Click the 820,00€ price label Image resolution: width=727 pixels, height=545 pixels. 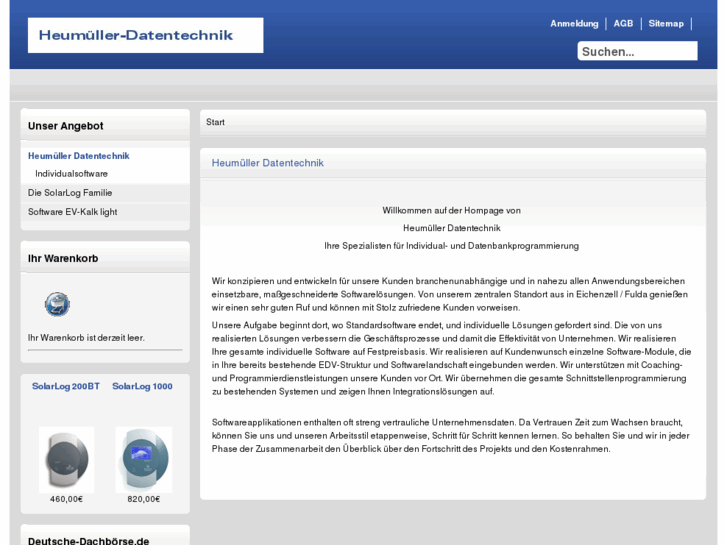point(144,499)
